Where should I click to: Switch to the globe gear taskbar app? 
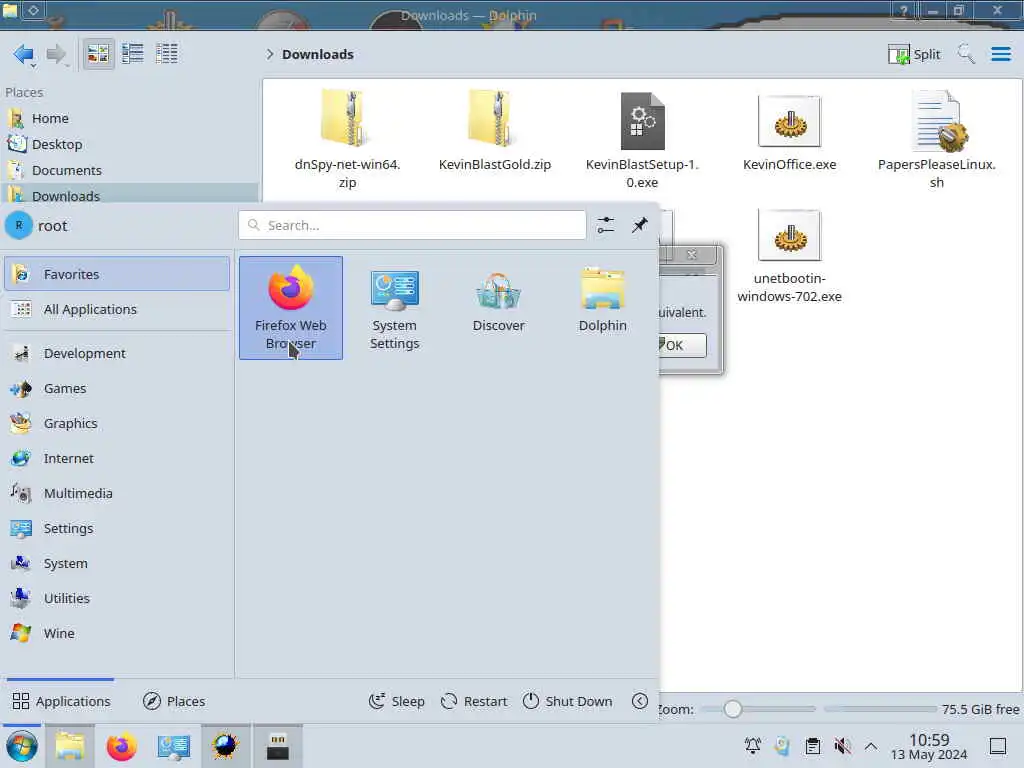click(x=225, y=746)
